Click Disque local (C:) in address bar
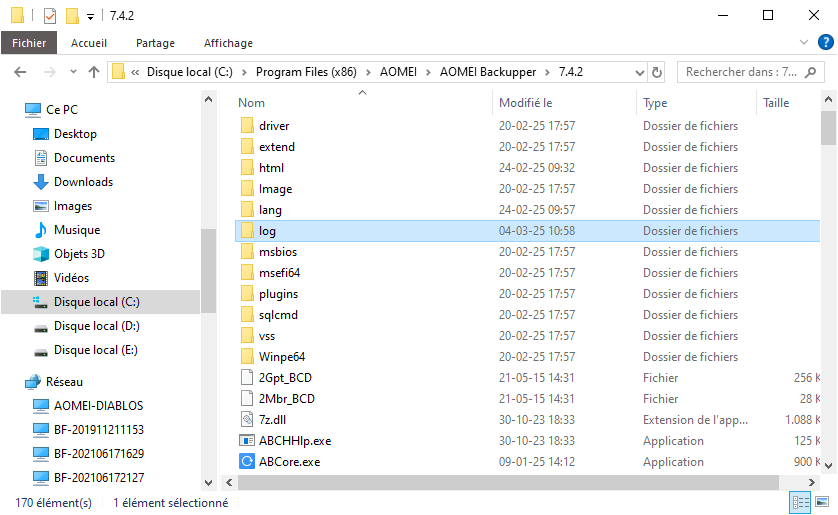 (190, 72)
